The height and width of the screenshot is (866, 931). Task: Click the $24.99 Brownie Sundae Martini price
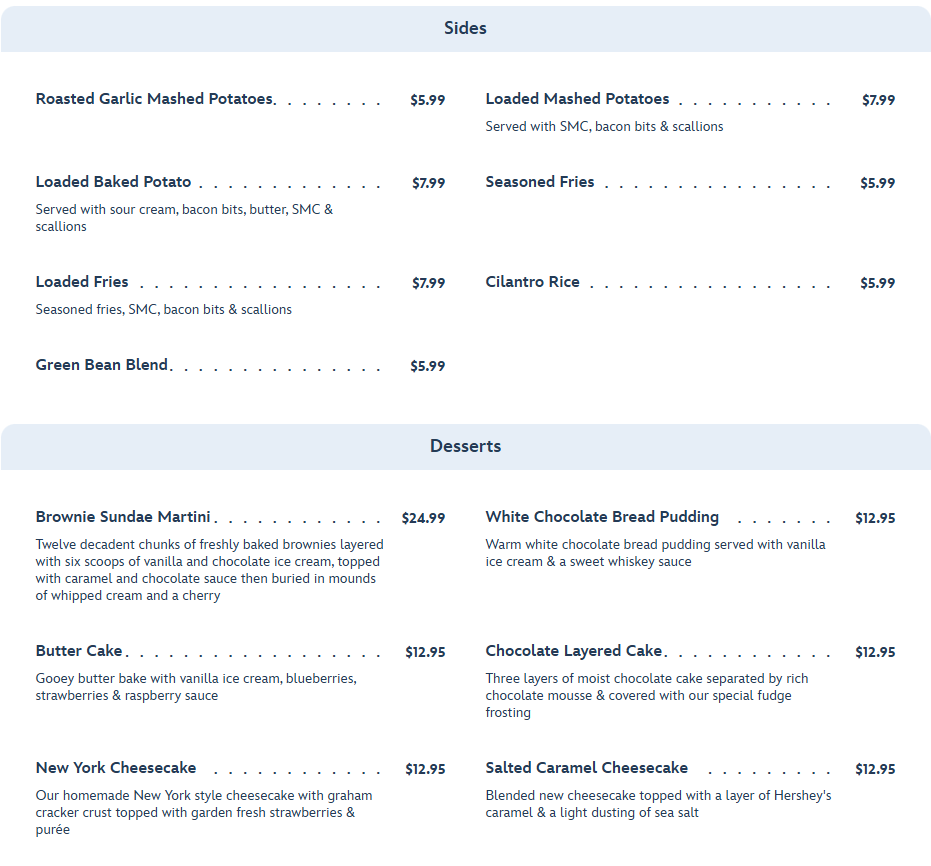(423, 518)
